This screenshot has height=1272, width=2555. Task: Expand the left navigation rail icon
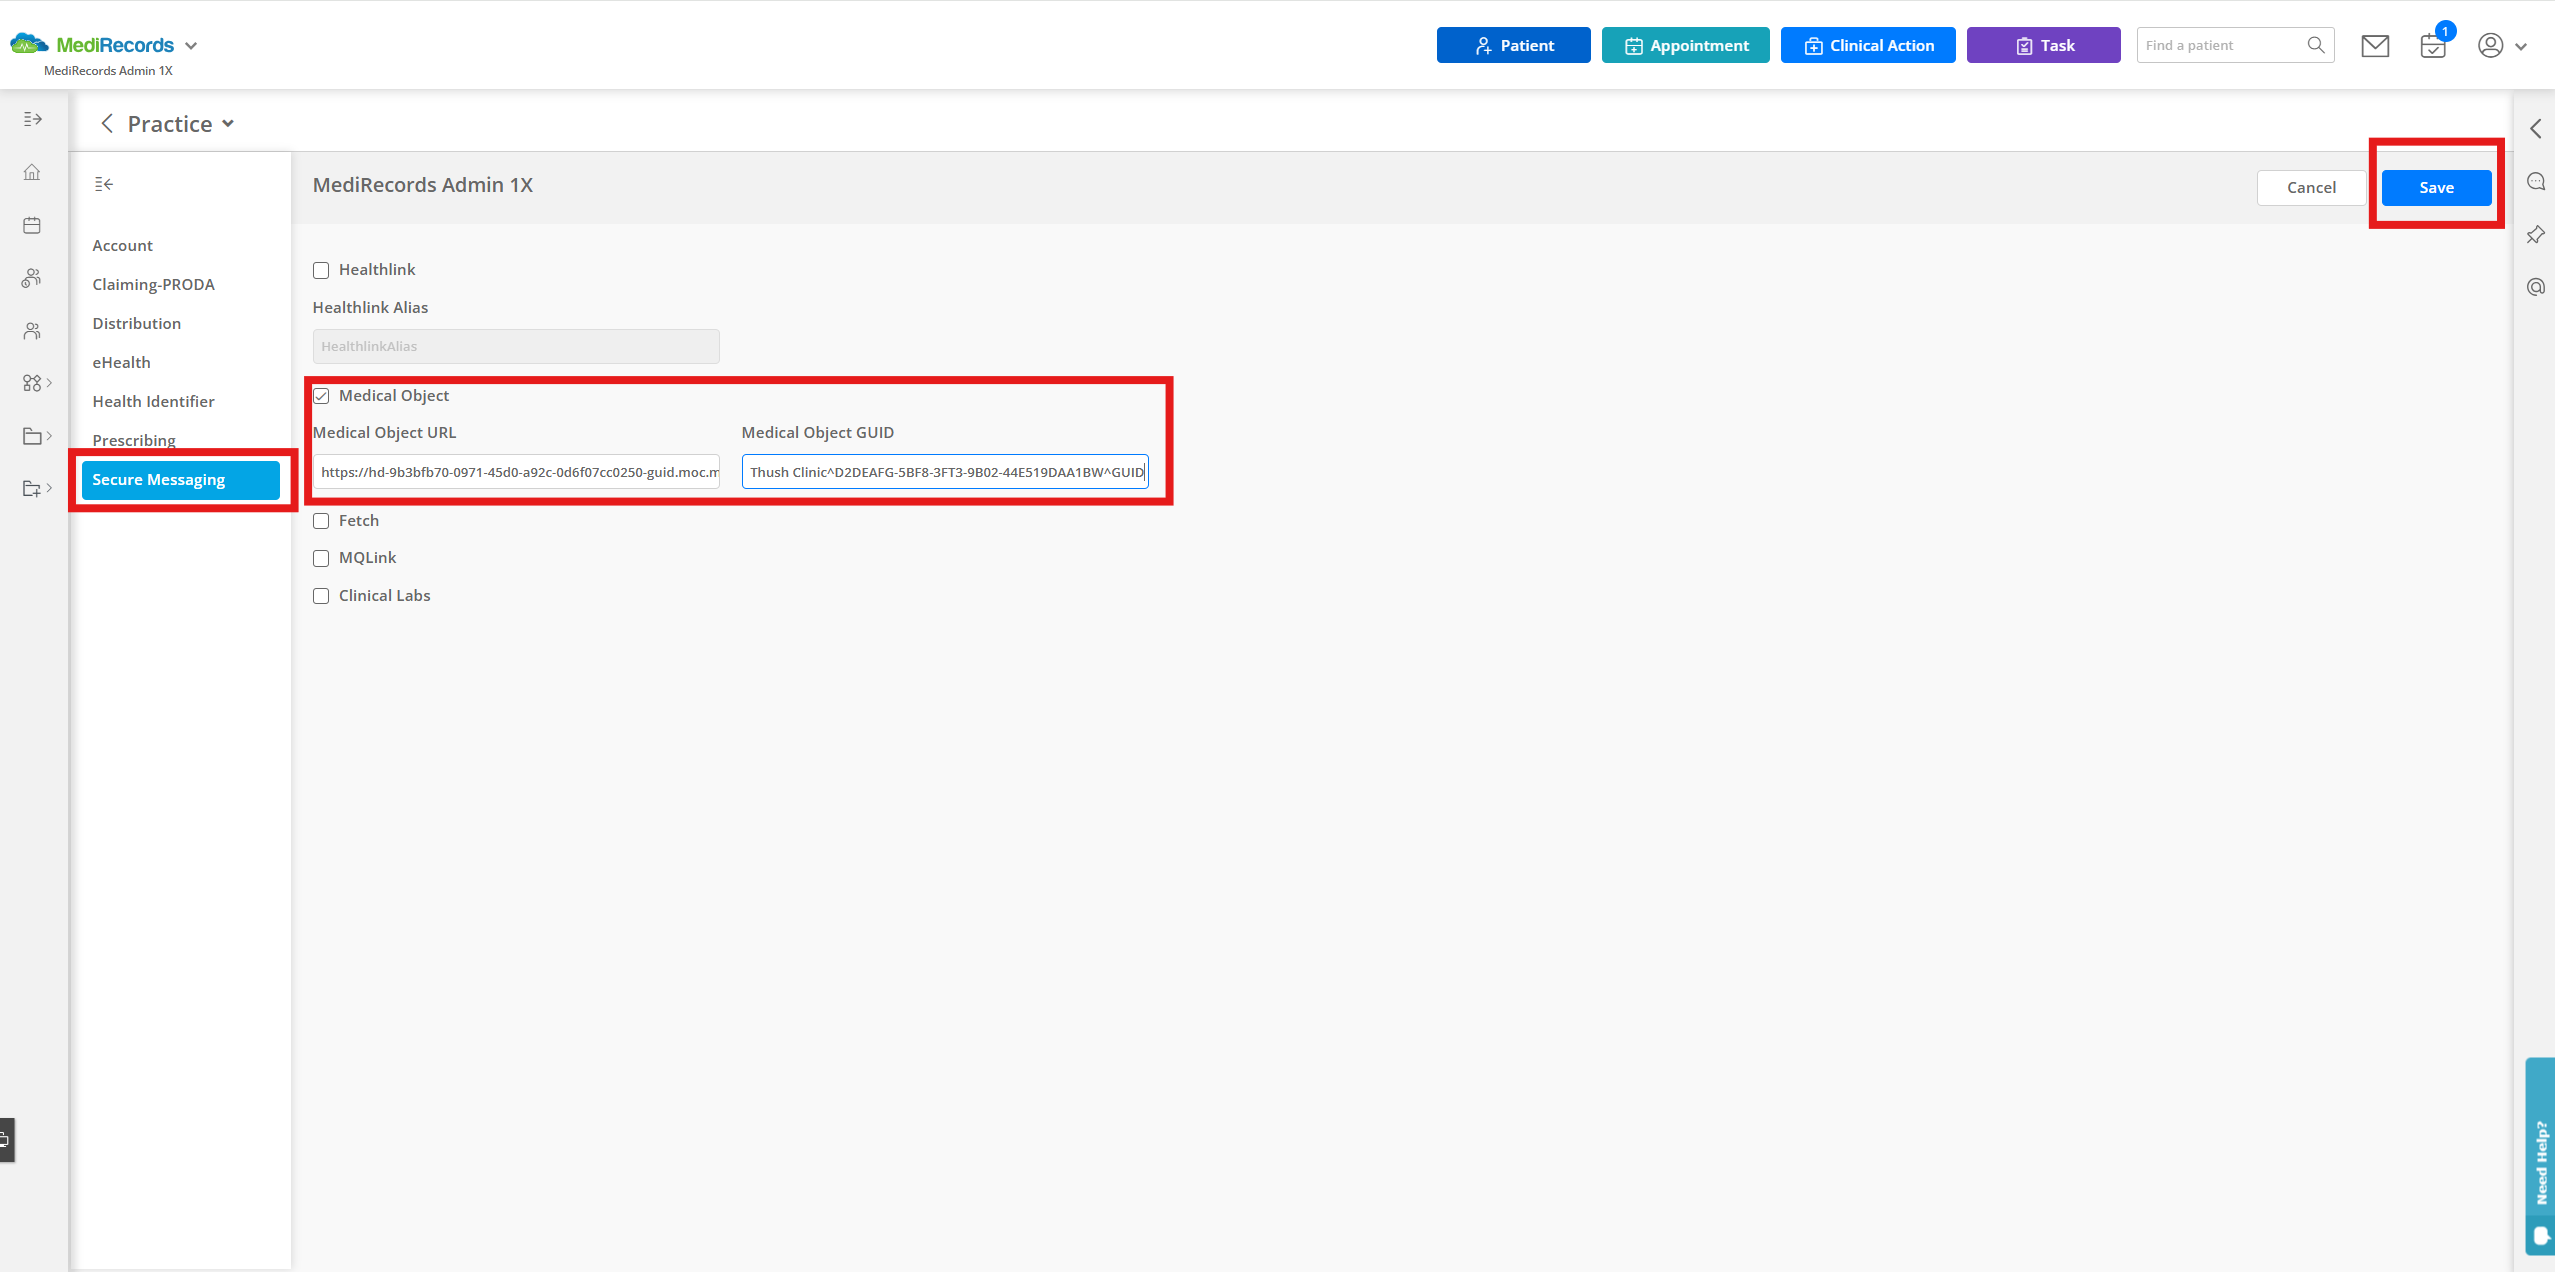(32, 119)
